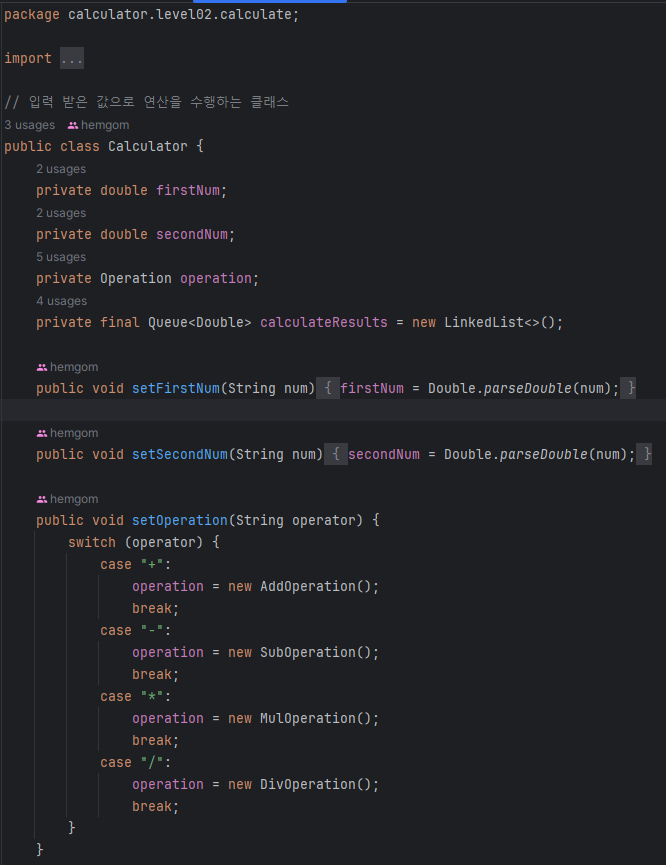Click the author people icon above setSecondNum
This screenshot has width=666, height=865.
coord(42,434)
